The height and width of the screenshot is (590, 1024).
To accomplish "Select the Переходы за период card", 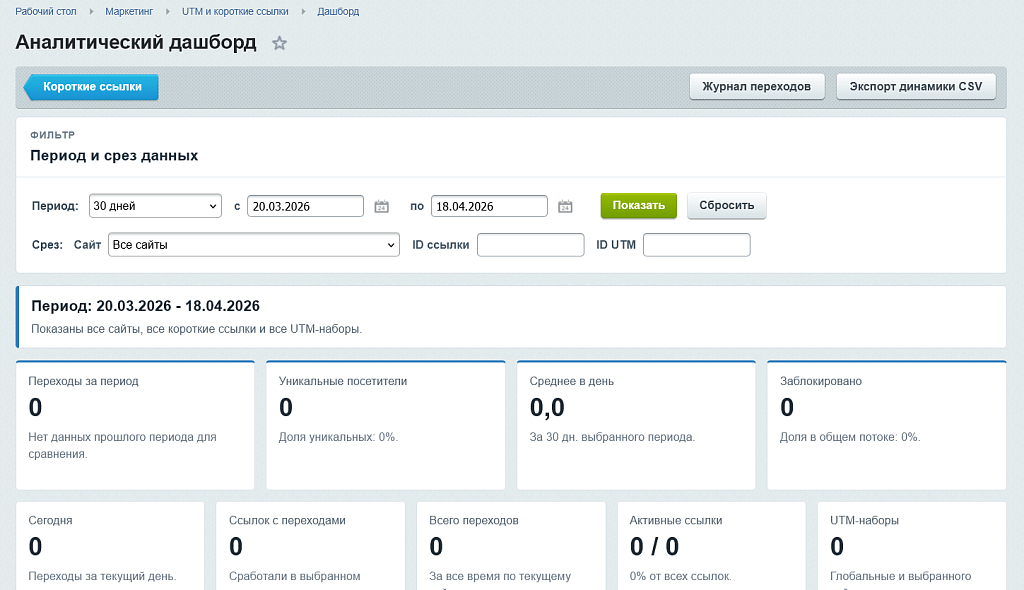I will click(135, 425).
